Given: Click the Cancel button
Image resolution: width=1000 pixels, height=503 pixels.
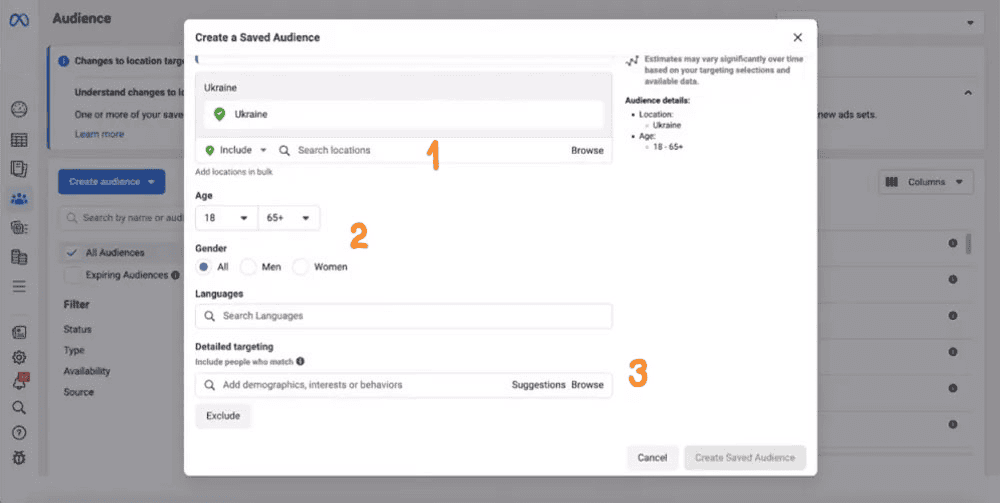Looking at the screenshot, I should tap(652, 458).
